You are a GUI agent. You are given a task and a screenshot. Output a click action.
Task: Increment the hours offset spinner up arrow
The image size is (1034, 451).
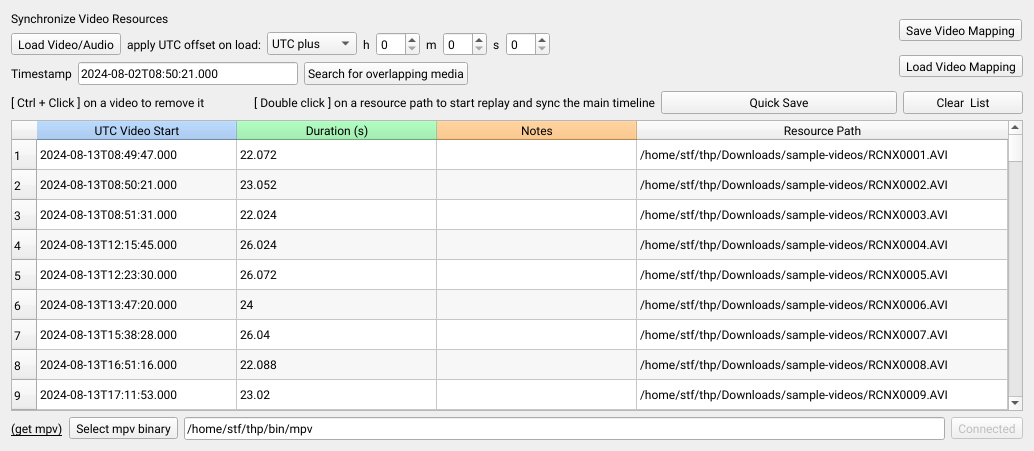pyautogui.click(x=412, y=40)
